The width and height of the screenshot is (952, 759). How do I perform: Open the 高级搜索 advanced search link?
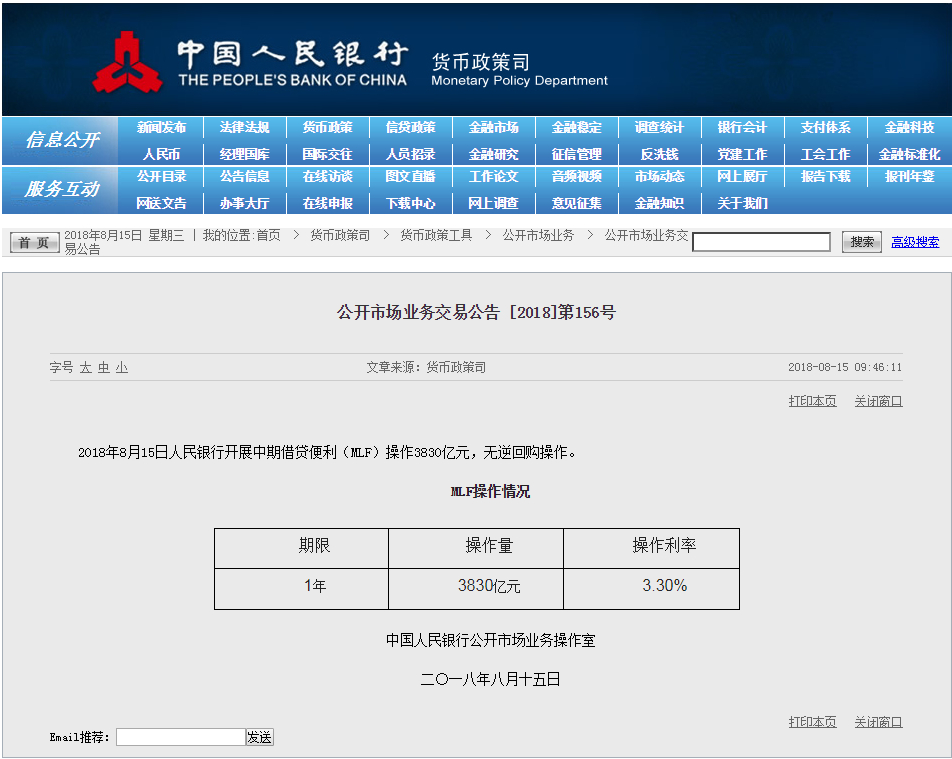coord(915,242)
